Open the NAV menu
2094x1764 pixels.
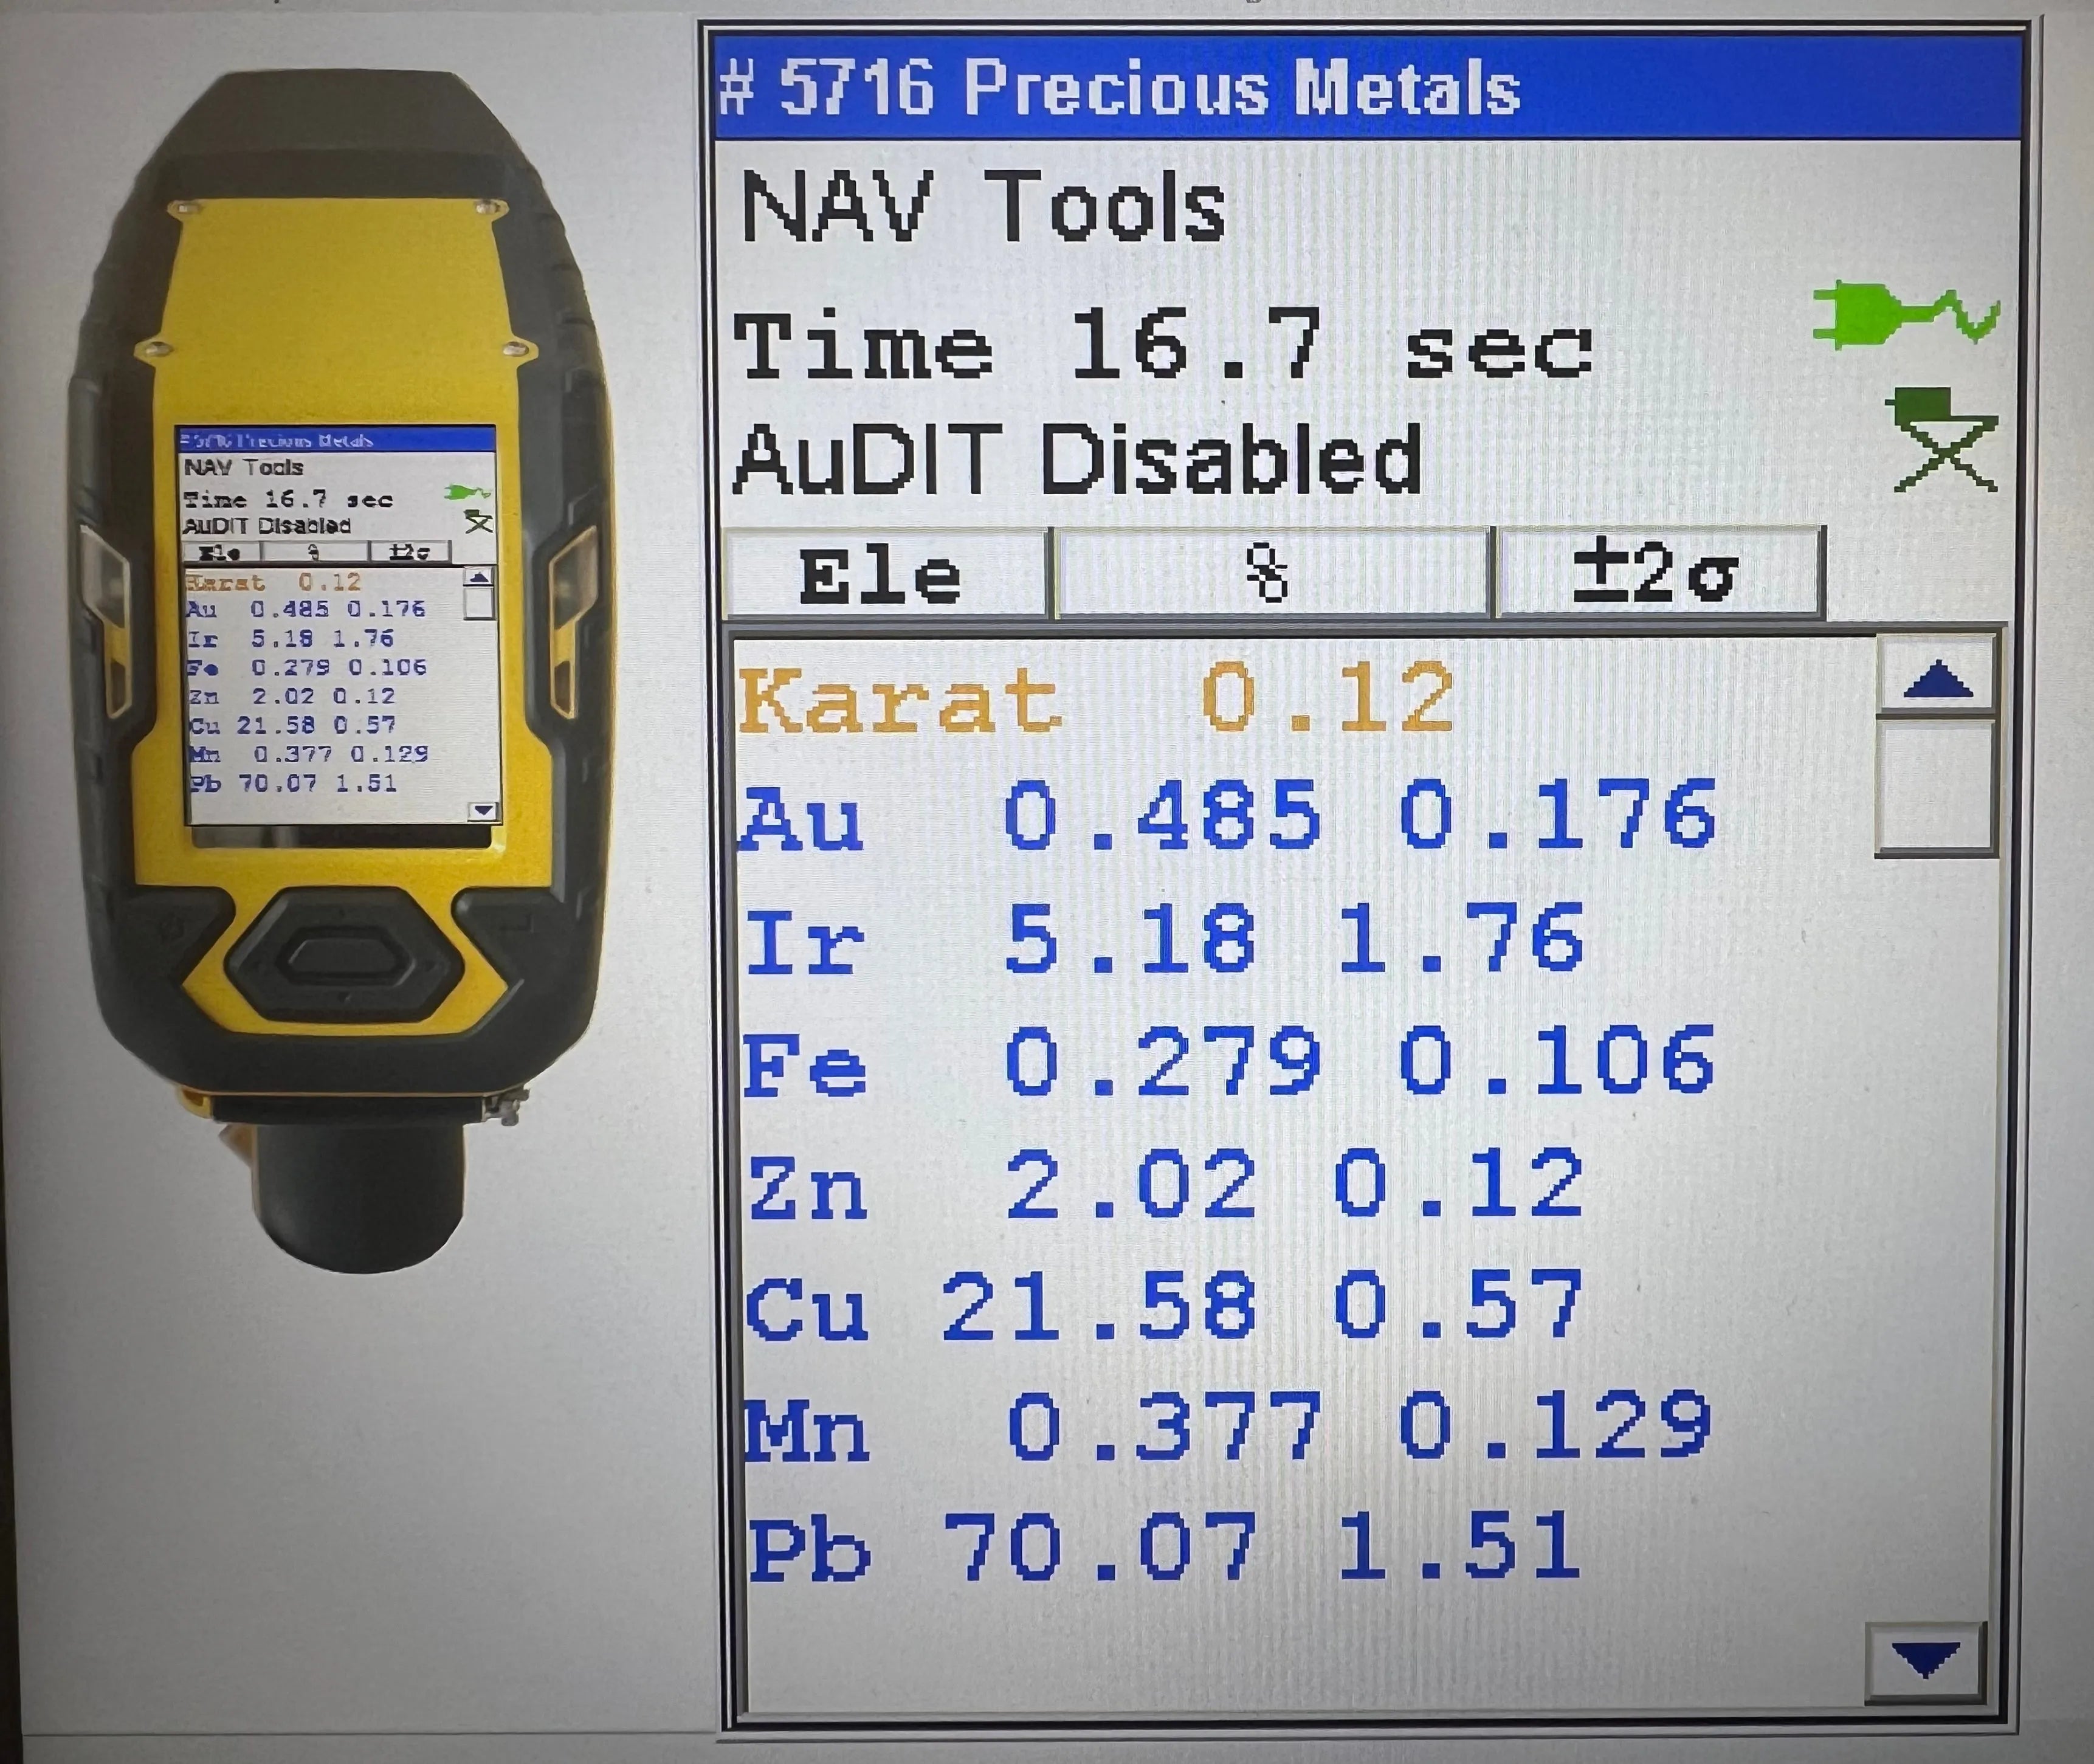pos(837,206)
